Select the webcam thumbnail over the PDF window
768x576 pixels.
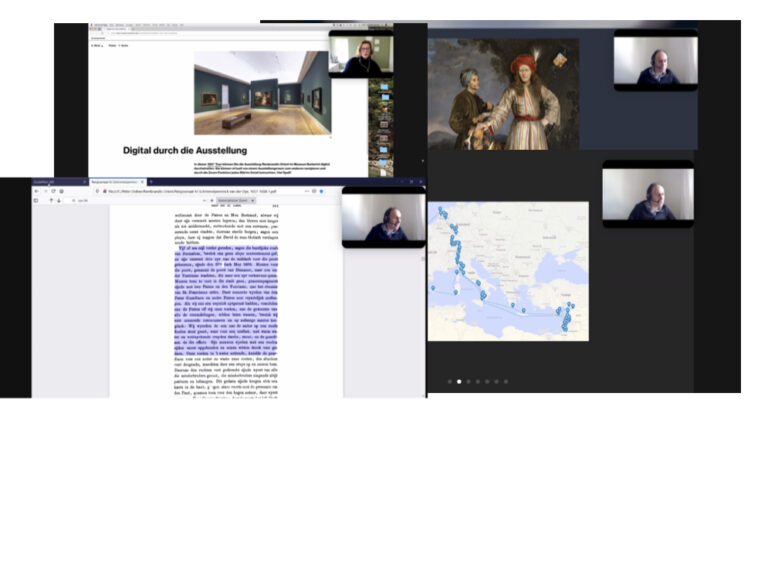pyautogui.click(x=384, y=217)
